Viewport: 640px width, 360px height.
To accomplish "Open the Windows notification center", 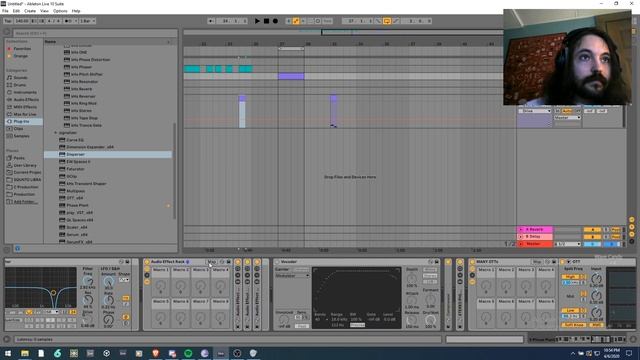I will [x=629, y=353].
